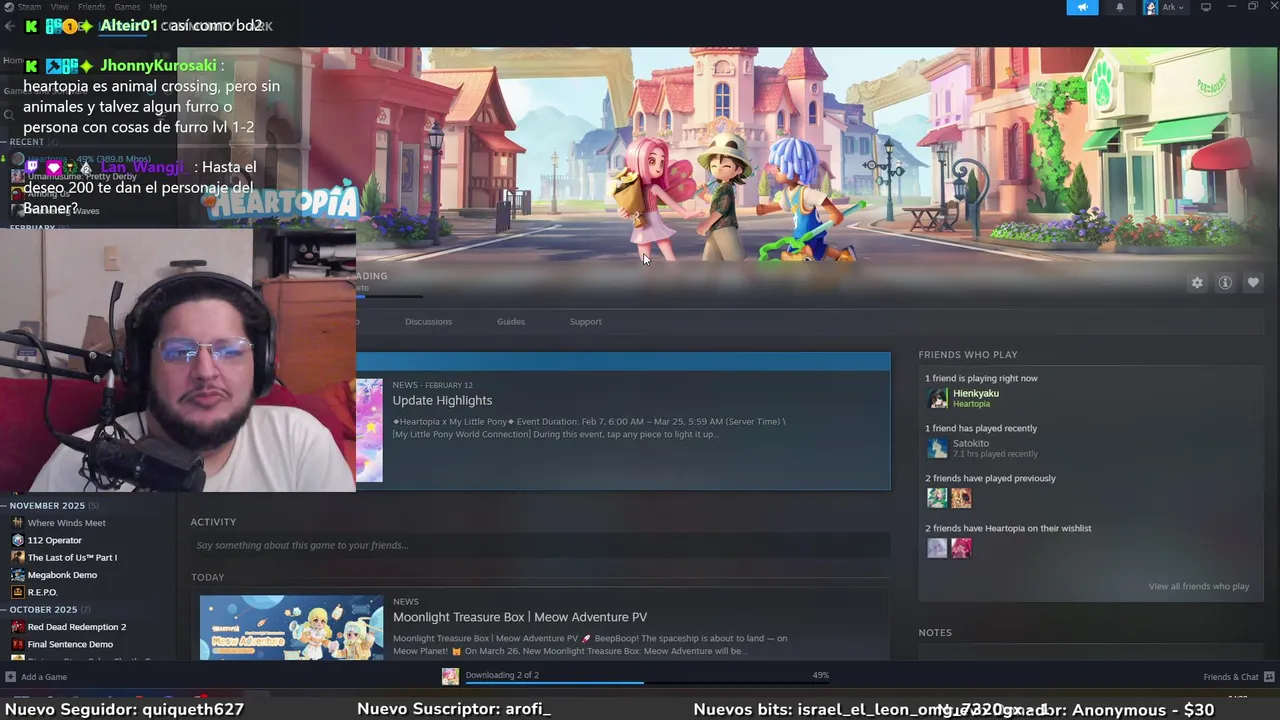Click the Heartopia update progress bar
This screenshot has width=1280, height=720.
pos(390,296)
